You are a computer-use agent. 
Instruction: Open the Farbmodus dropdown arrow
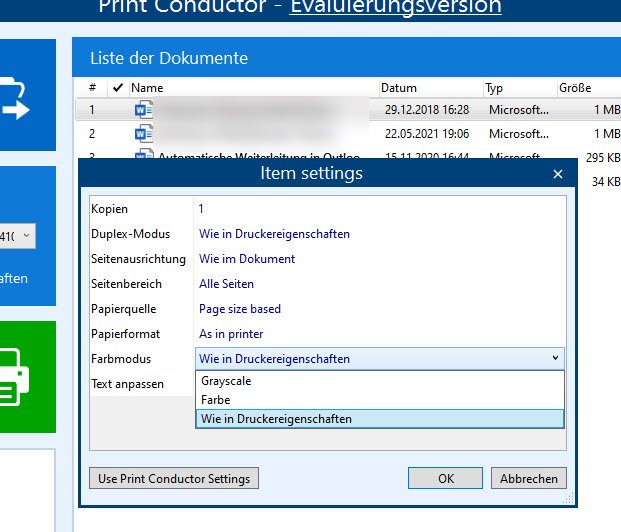555,358
